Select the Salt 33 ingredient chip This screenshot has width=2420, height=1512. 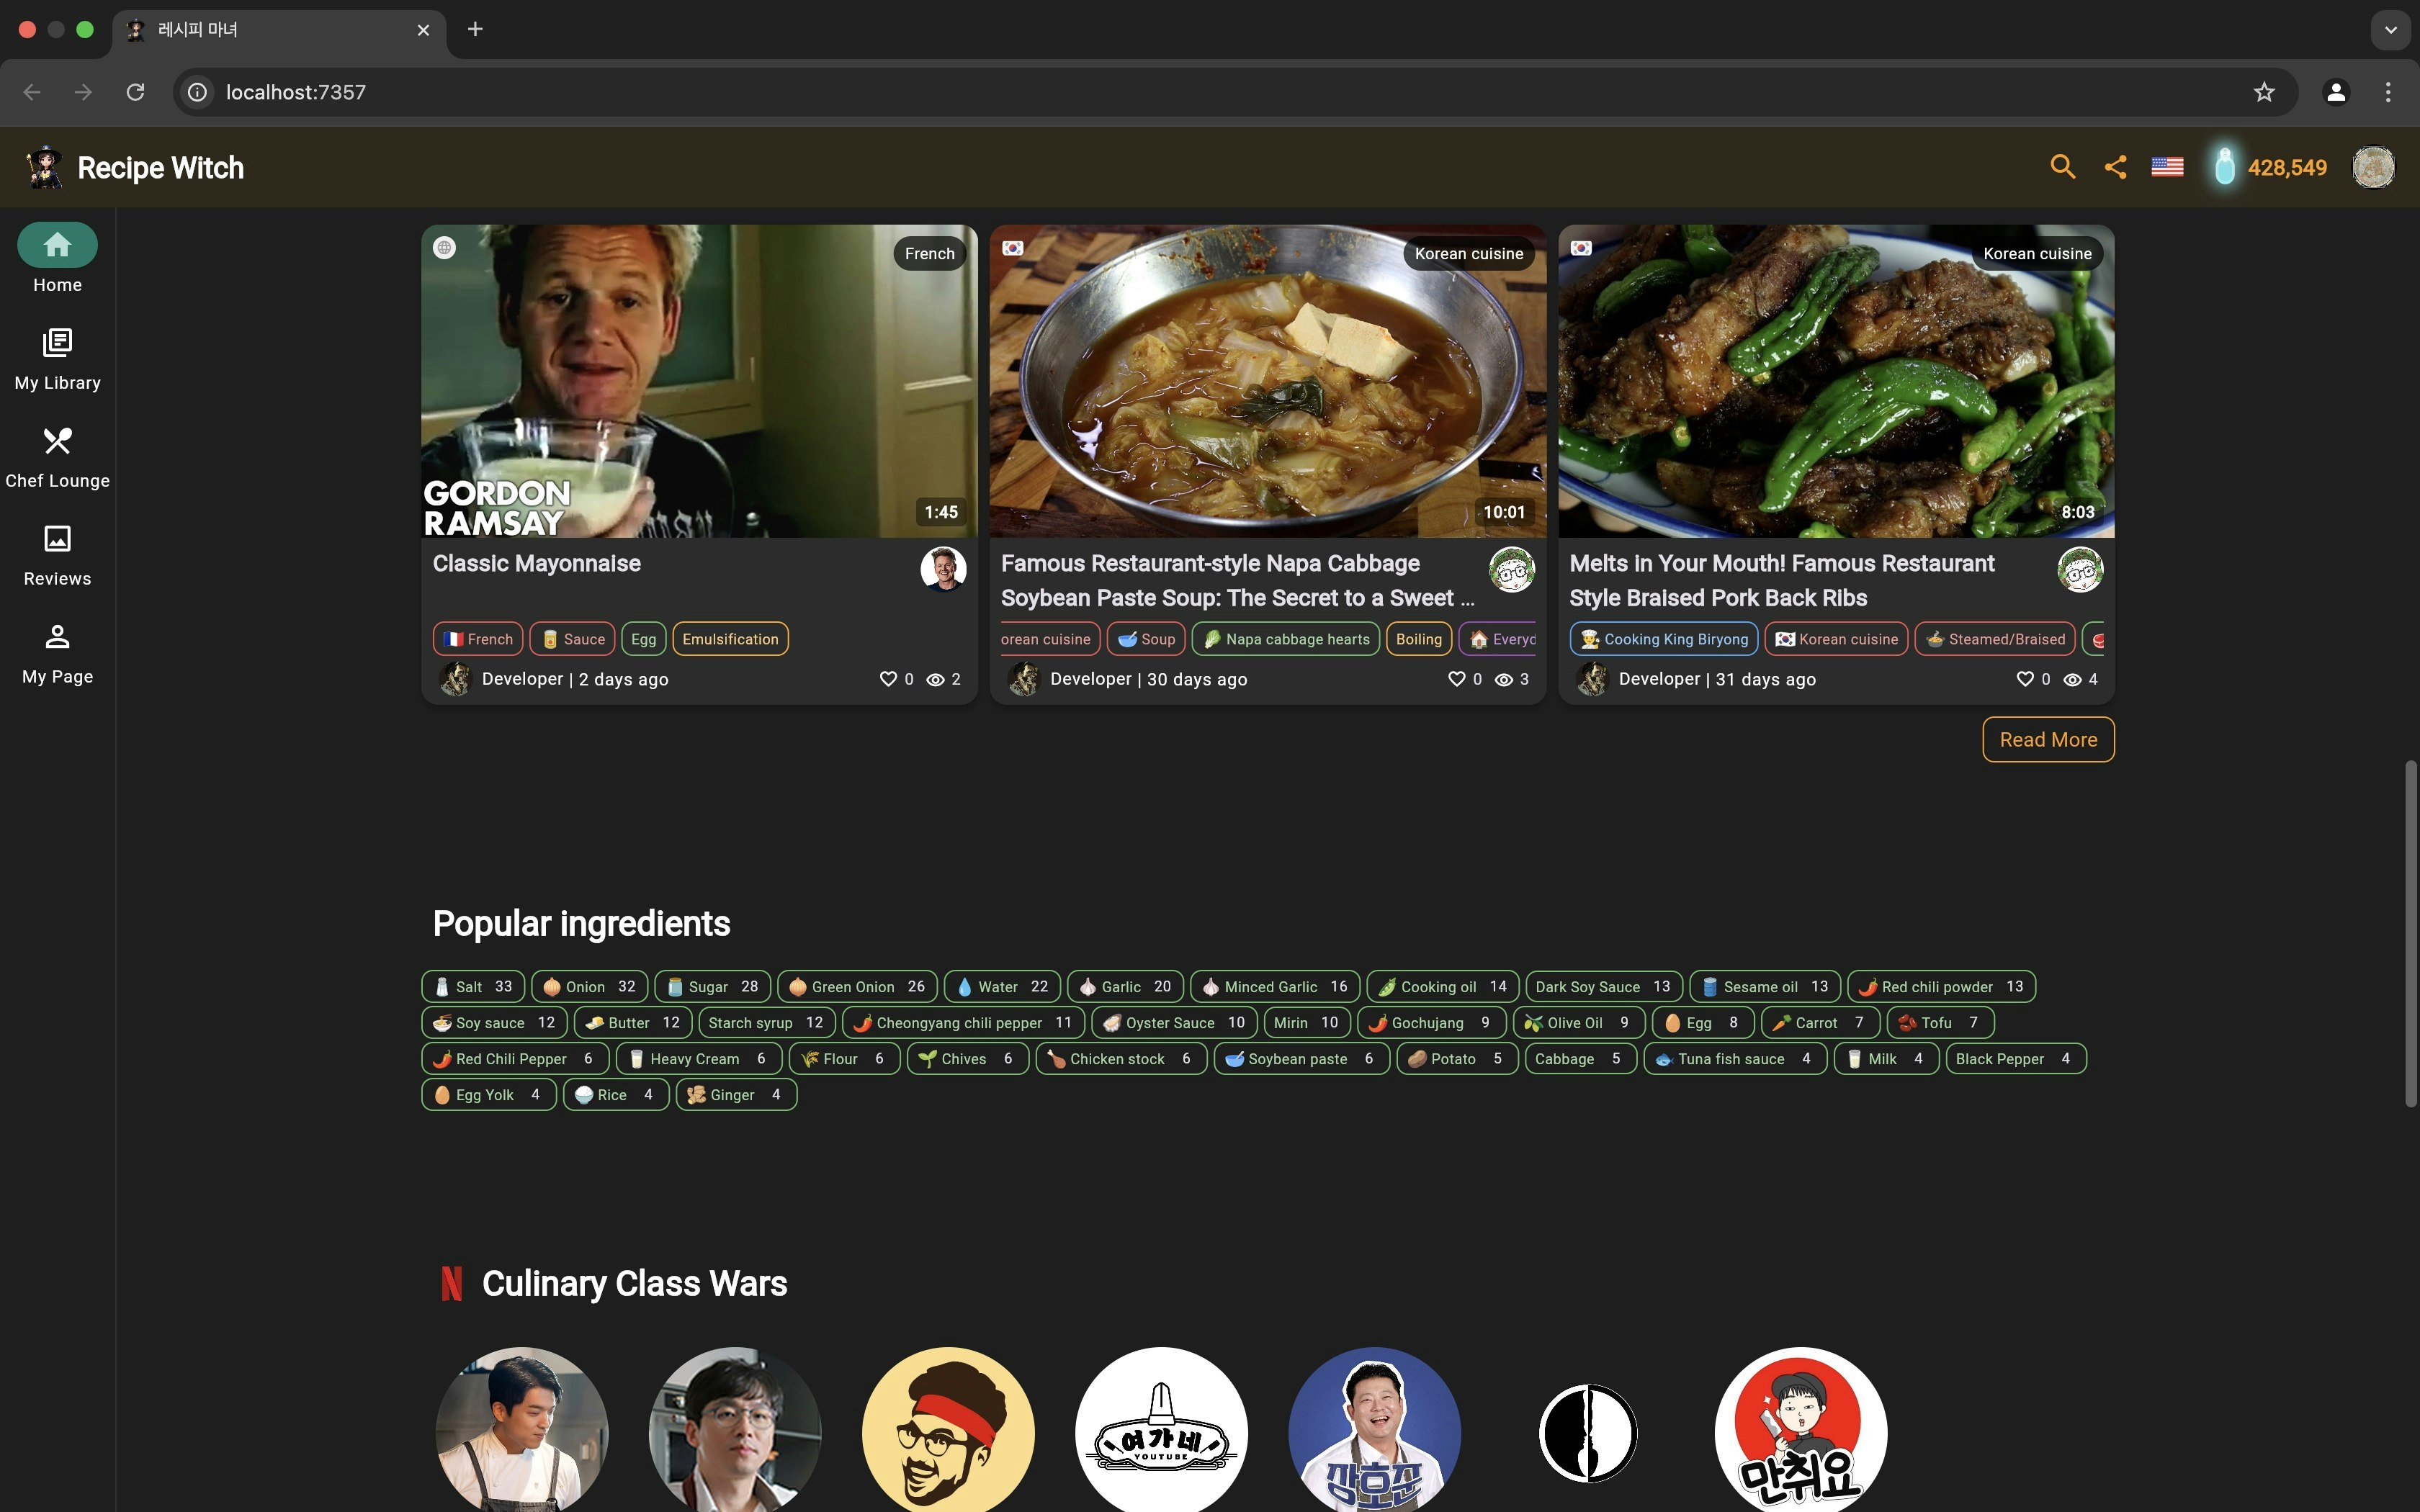473,987
